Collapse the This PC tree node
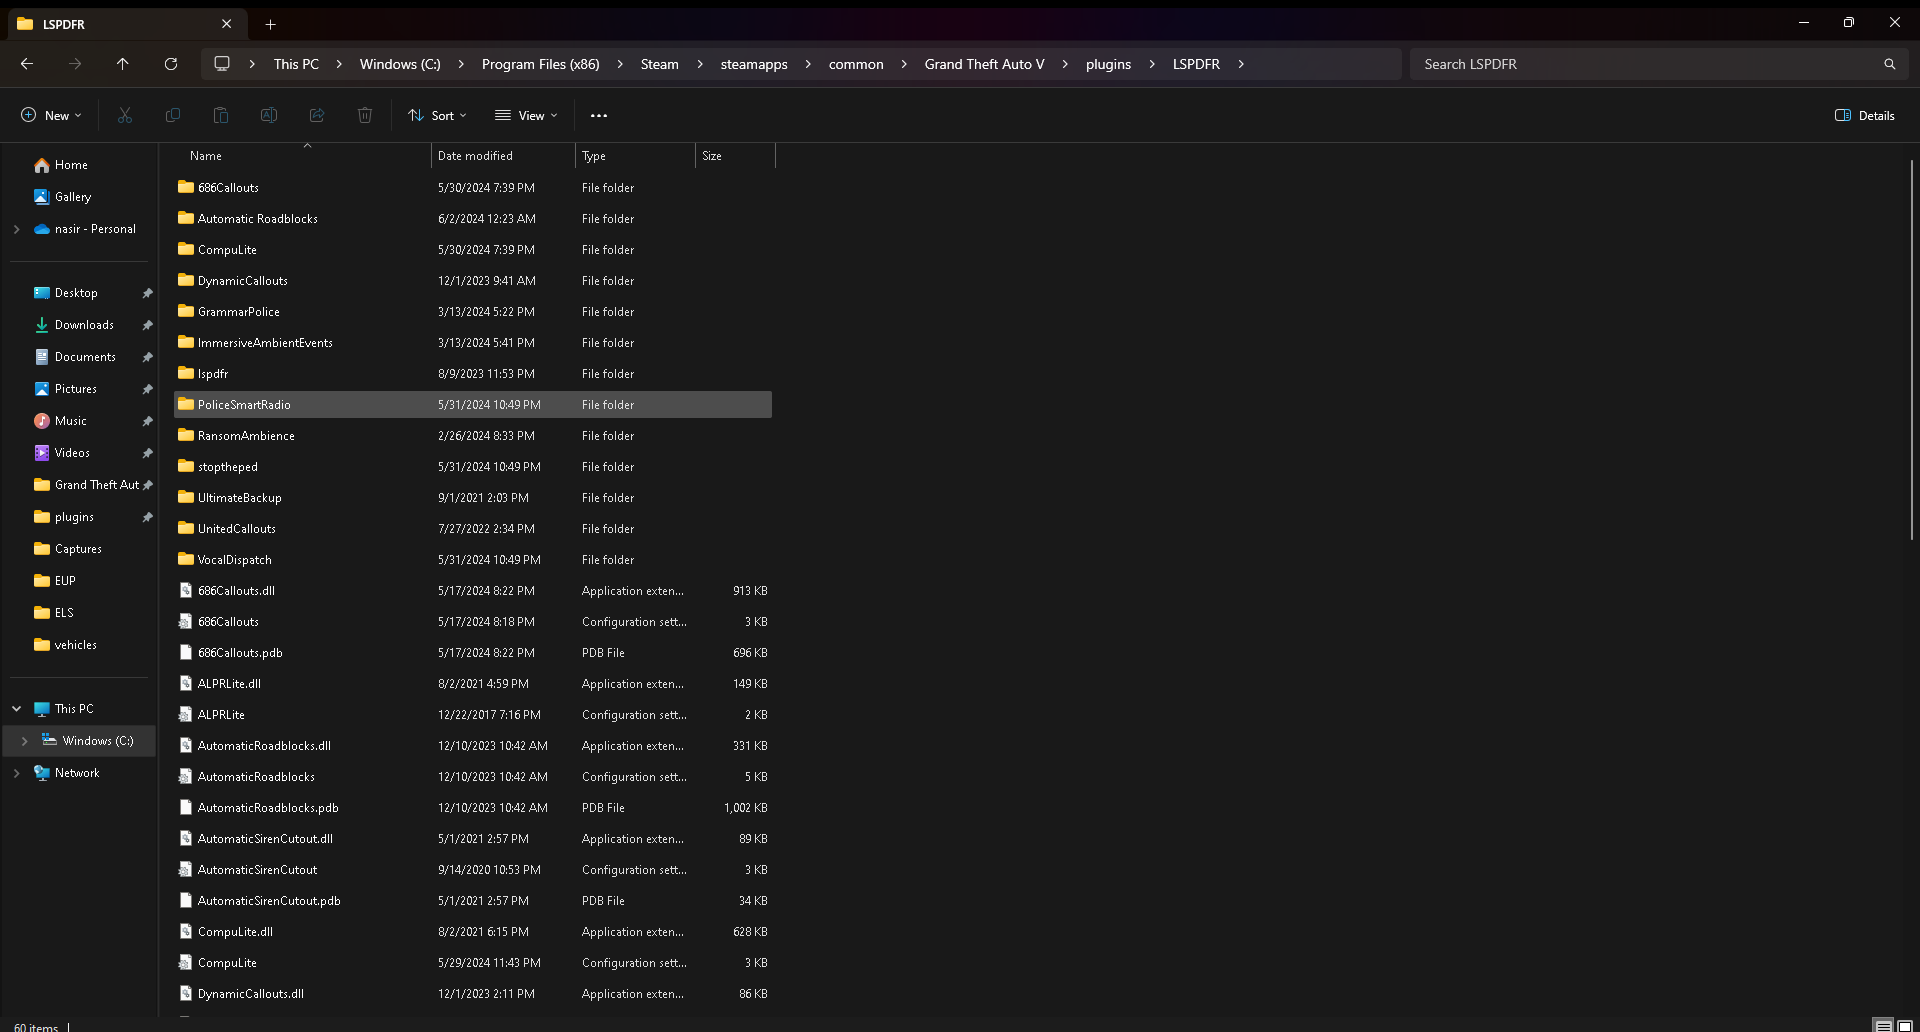This screenshot has width=1920, height=1032. [16, 709]
